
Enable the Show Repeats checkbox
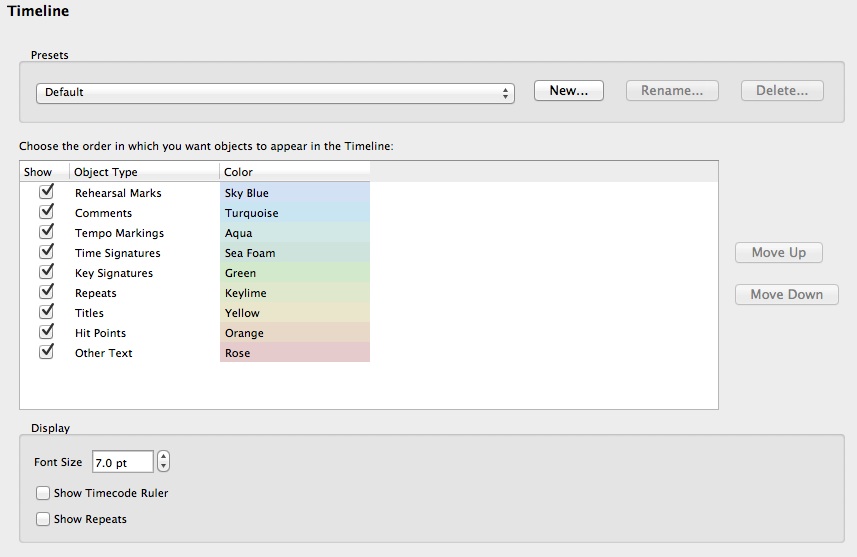[43, 519]
